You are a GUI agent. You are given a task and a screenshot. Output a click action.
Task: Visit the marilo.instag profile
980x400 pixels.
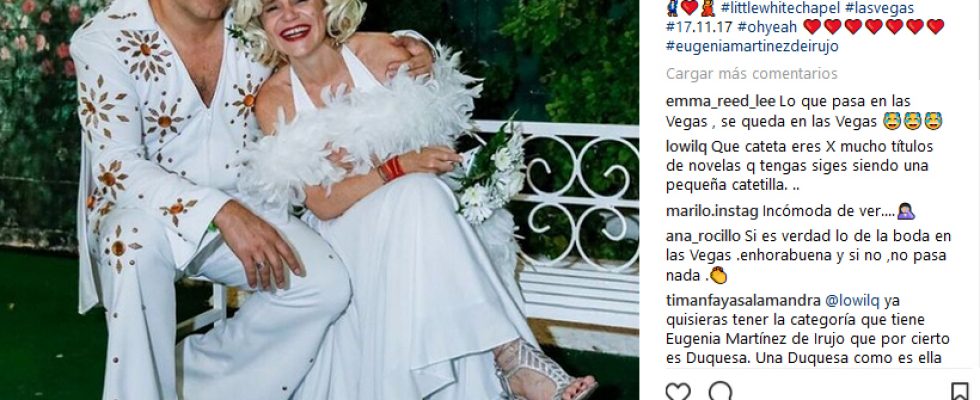(x=712, y=211)
